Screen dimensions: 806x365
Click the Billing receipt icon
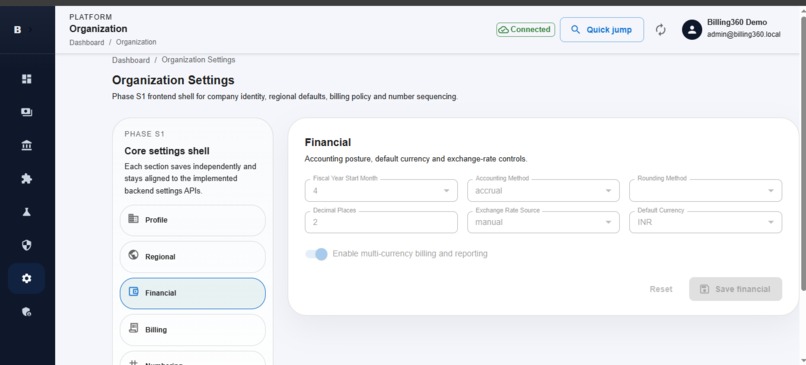[133, 328]
